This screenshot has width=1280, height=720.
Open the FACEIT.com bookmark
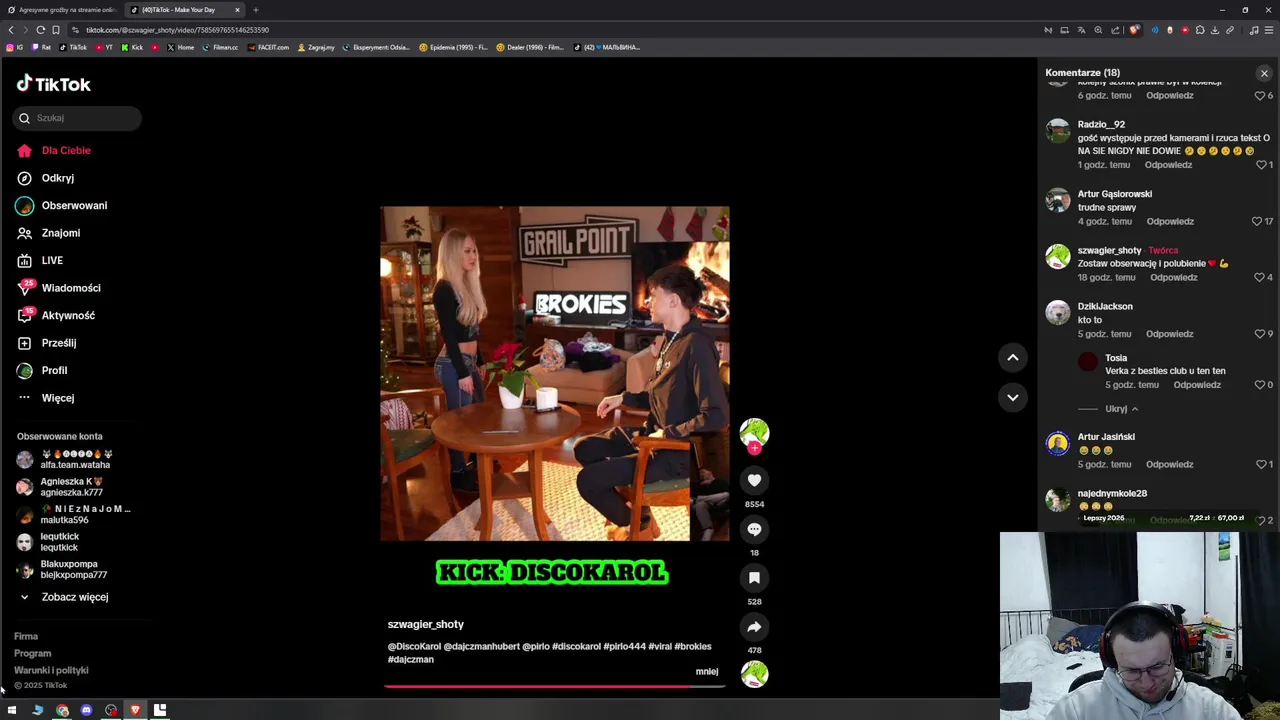pyautogui.click(x=268, y=47)
